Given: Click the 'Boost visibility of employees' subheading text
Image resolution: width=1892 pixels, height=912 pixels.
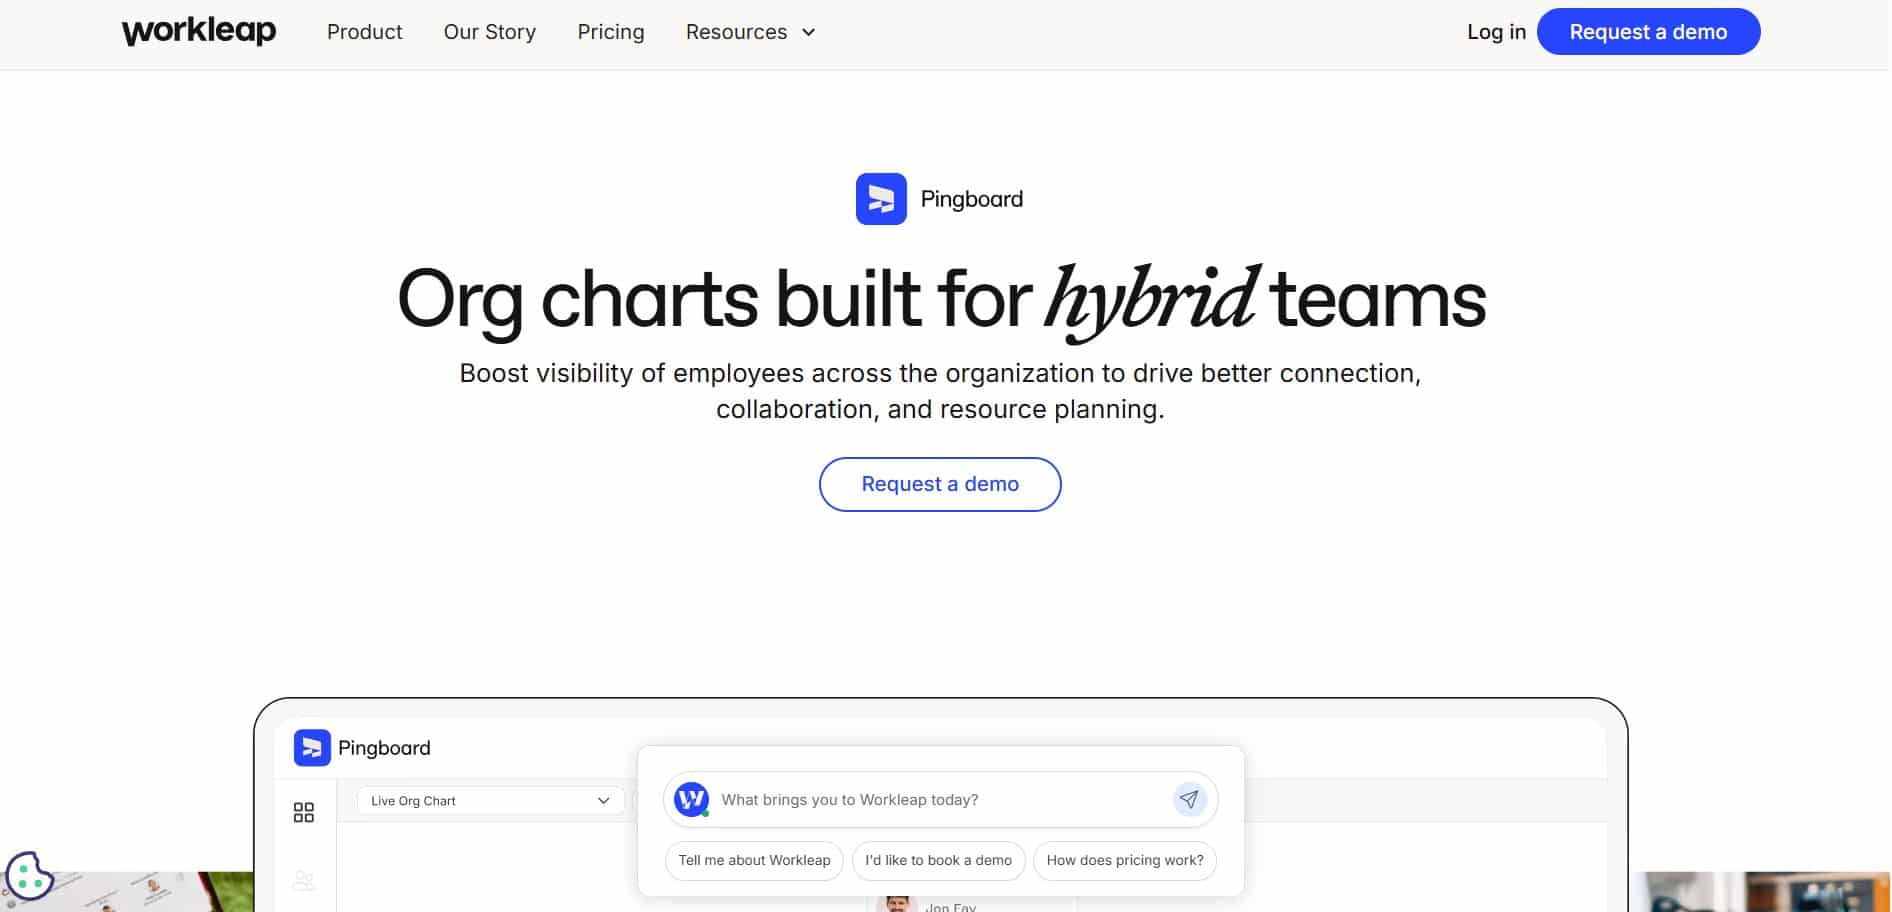Looking at the screenshot, I should tap(940, 391).
